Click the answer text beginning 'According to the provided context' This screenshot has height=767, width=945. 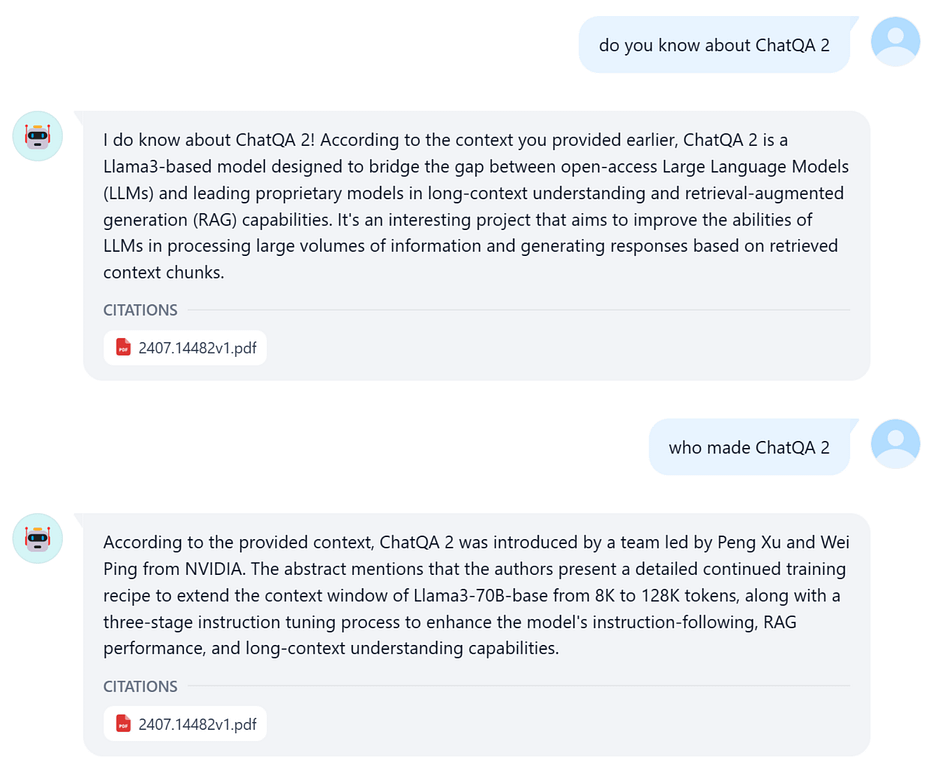point(476,595)
